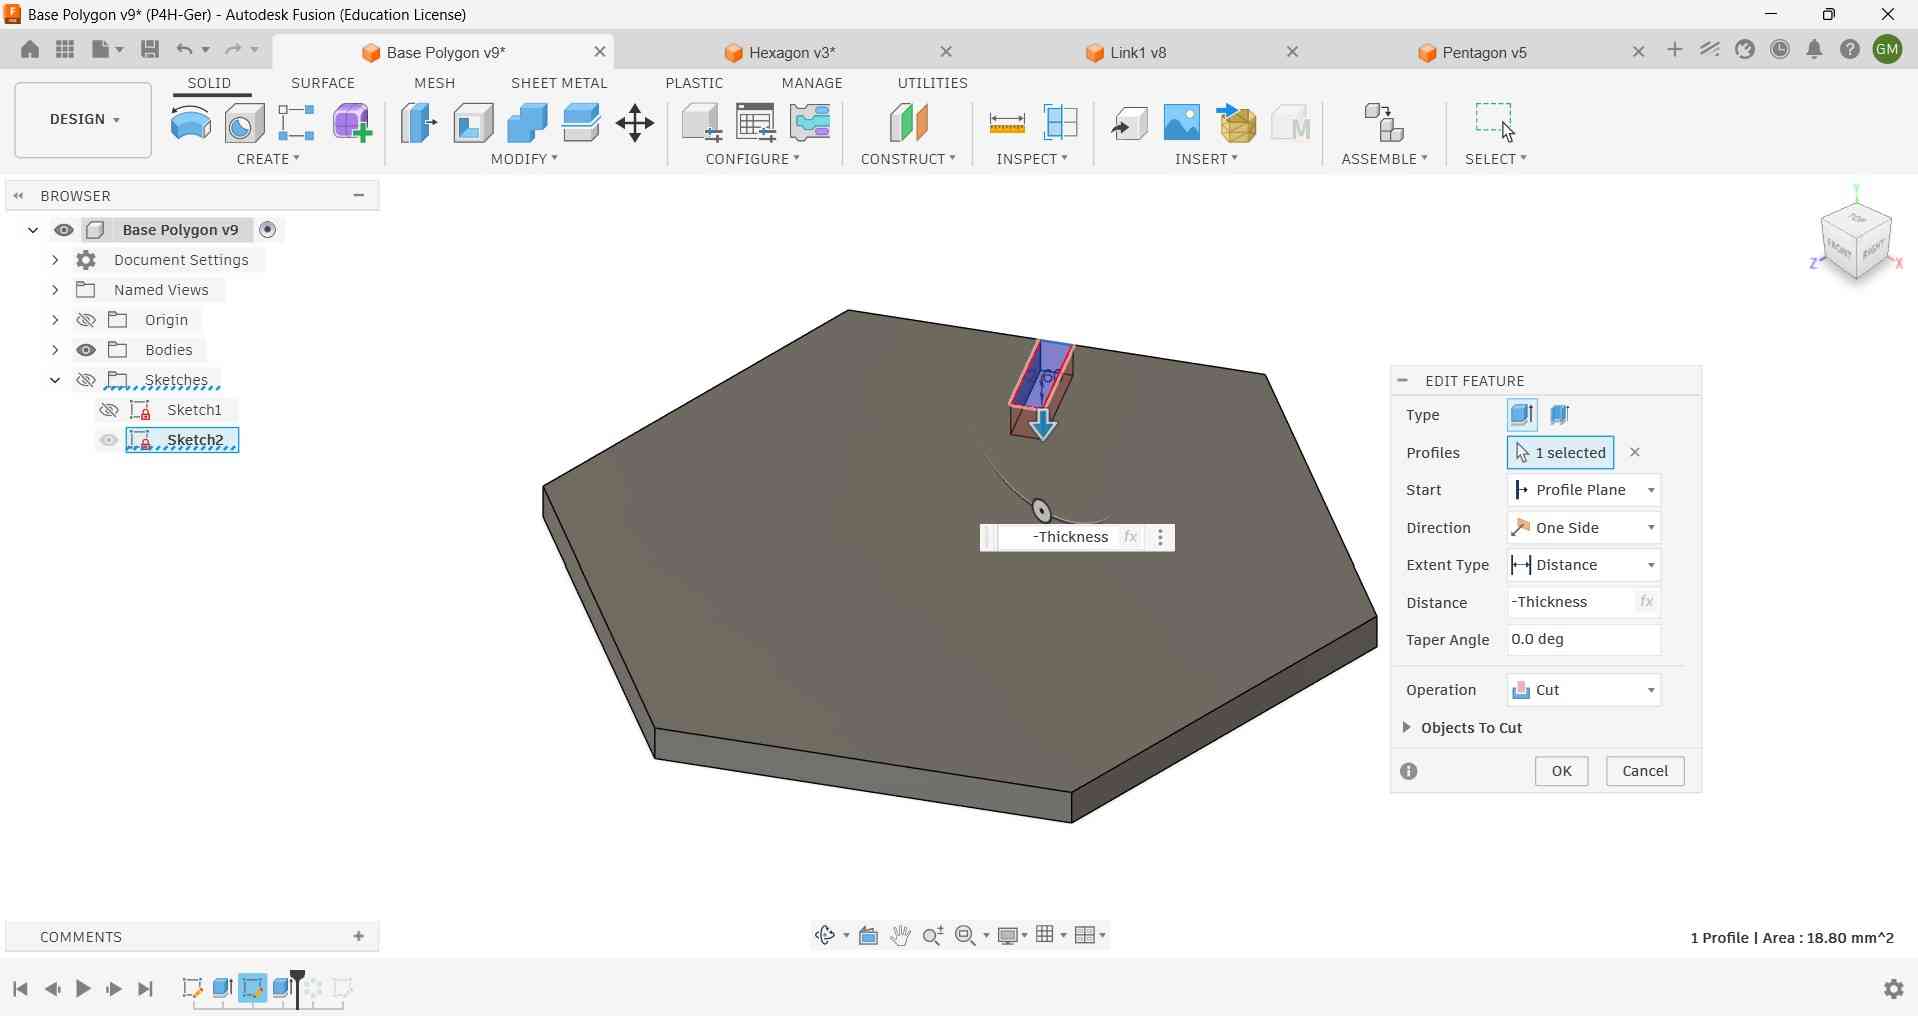1918x1016 pixels.
Task: Open the Notifications bell icon
Action: point(1814,49)
